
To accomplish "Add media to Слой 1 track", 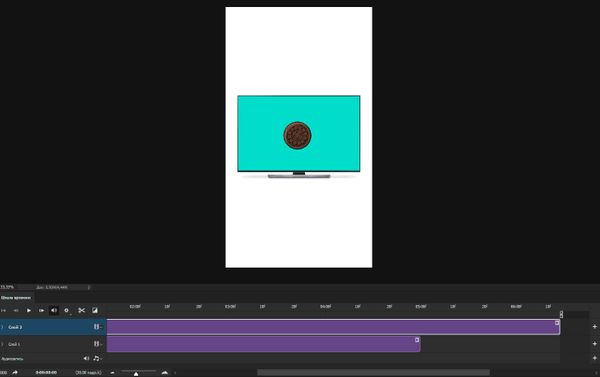I will pos(595,344).
